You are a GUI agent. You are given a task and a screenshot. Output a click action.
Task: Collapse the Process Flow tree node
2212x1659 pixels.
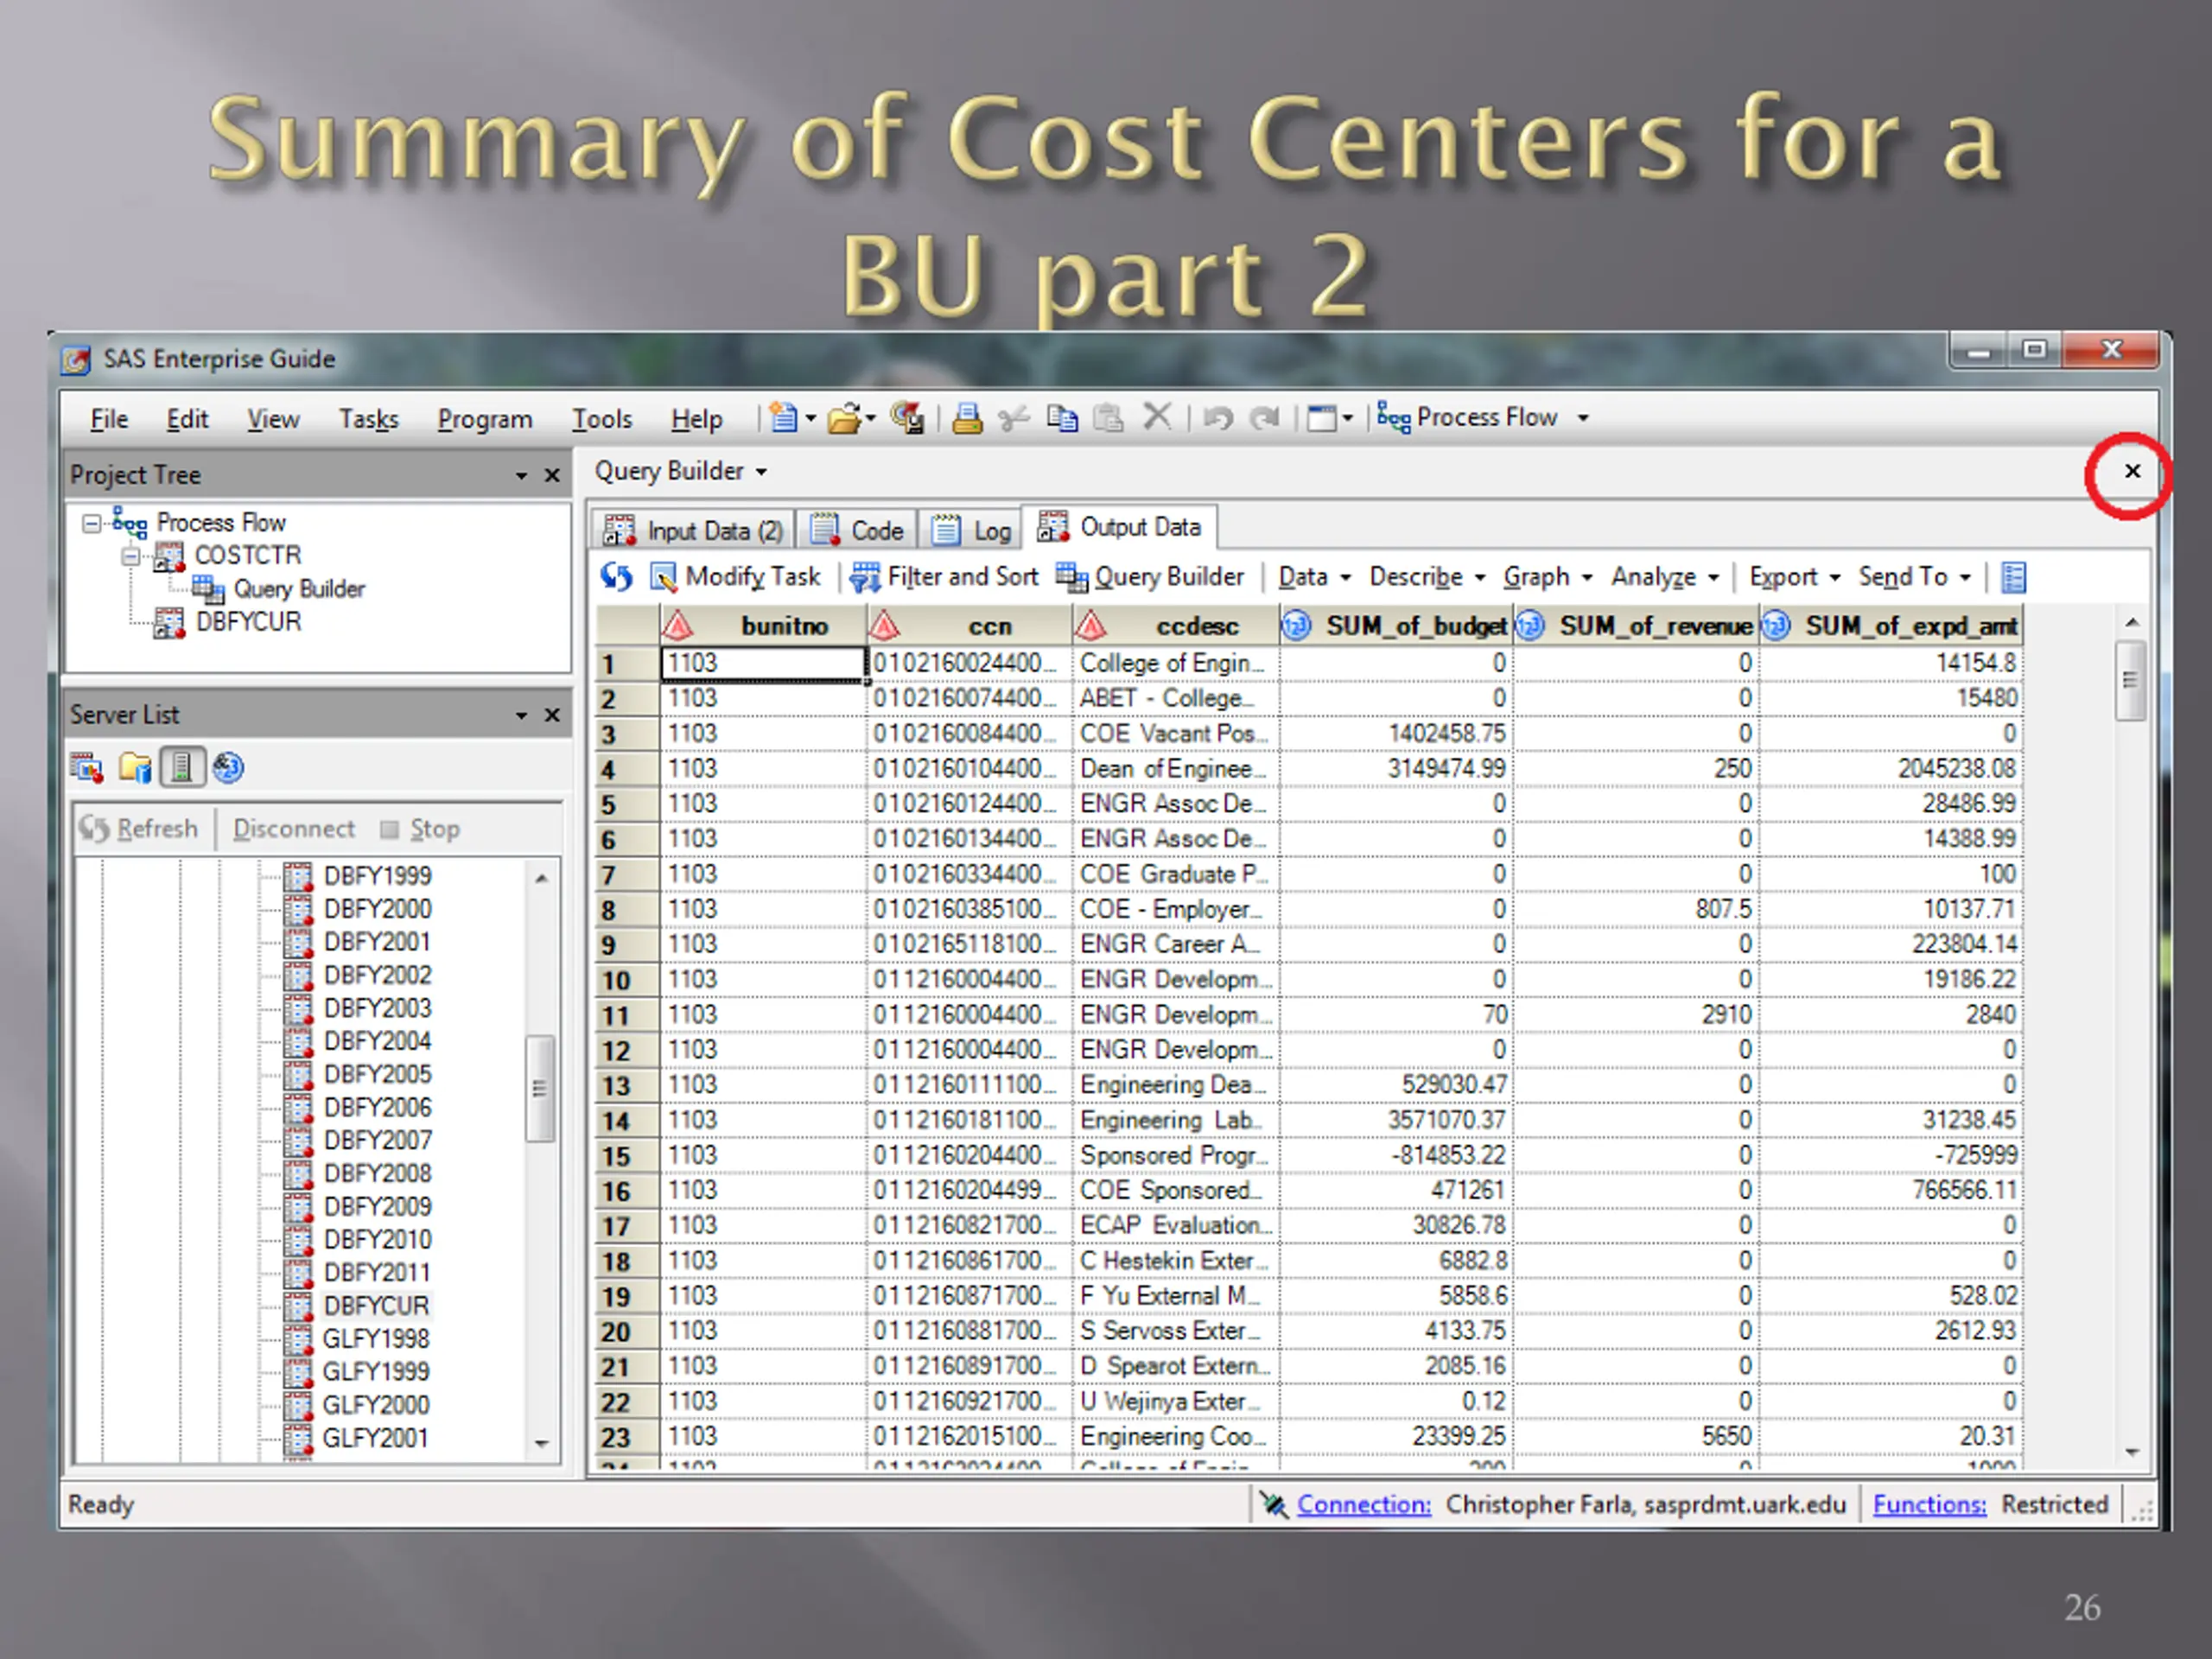91,523
